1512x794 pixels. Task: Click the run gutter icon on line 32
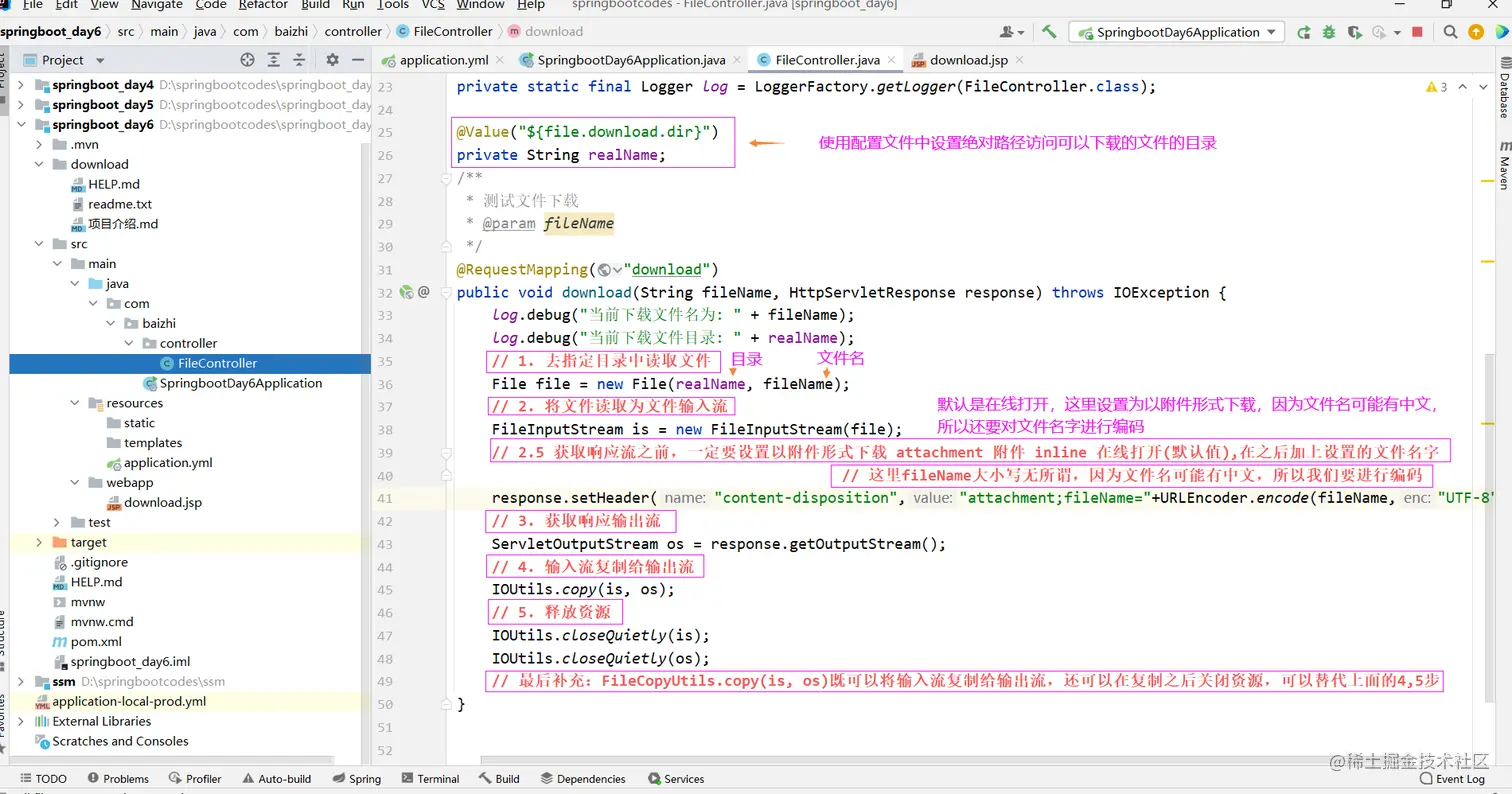(x=406, y=292)
